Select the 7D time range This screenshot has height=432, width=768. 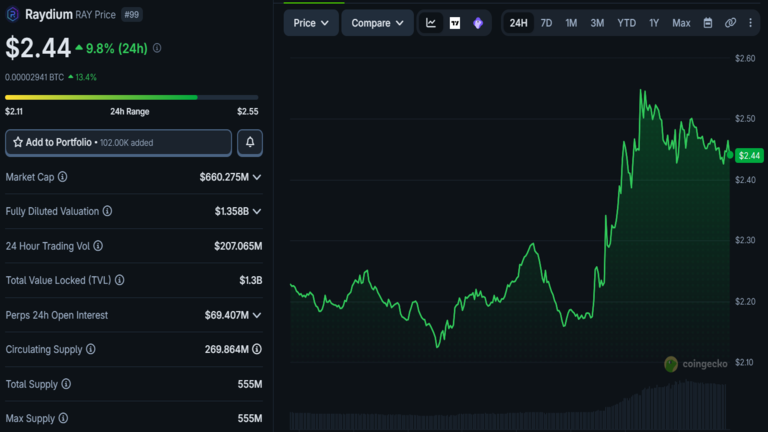pyautogui.click(x=546, y=23)
